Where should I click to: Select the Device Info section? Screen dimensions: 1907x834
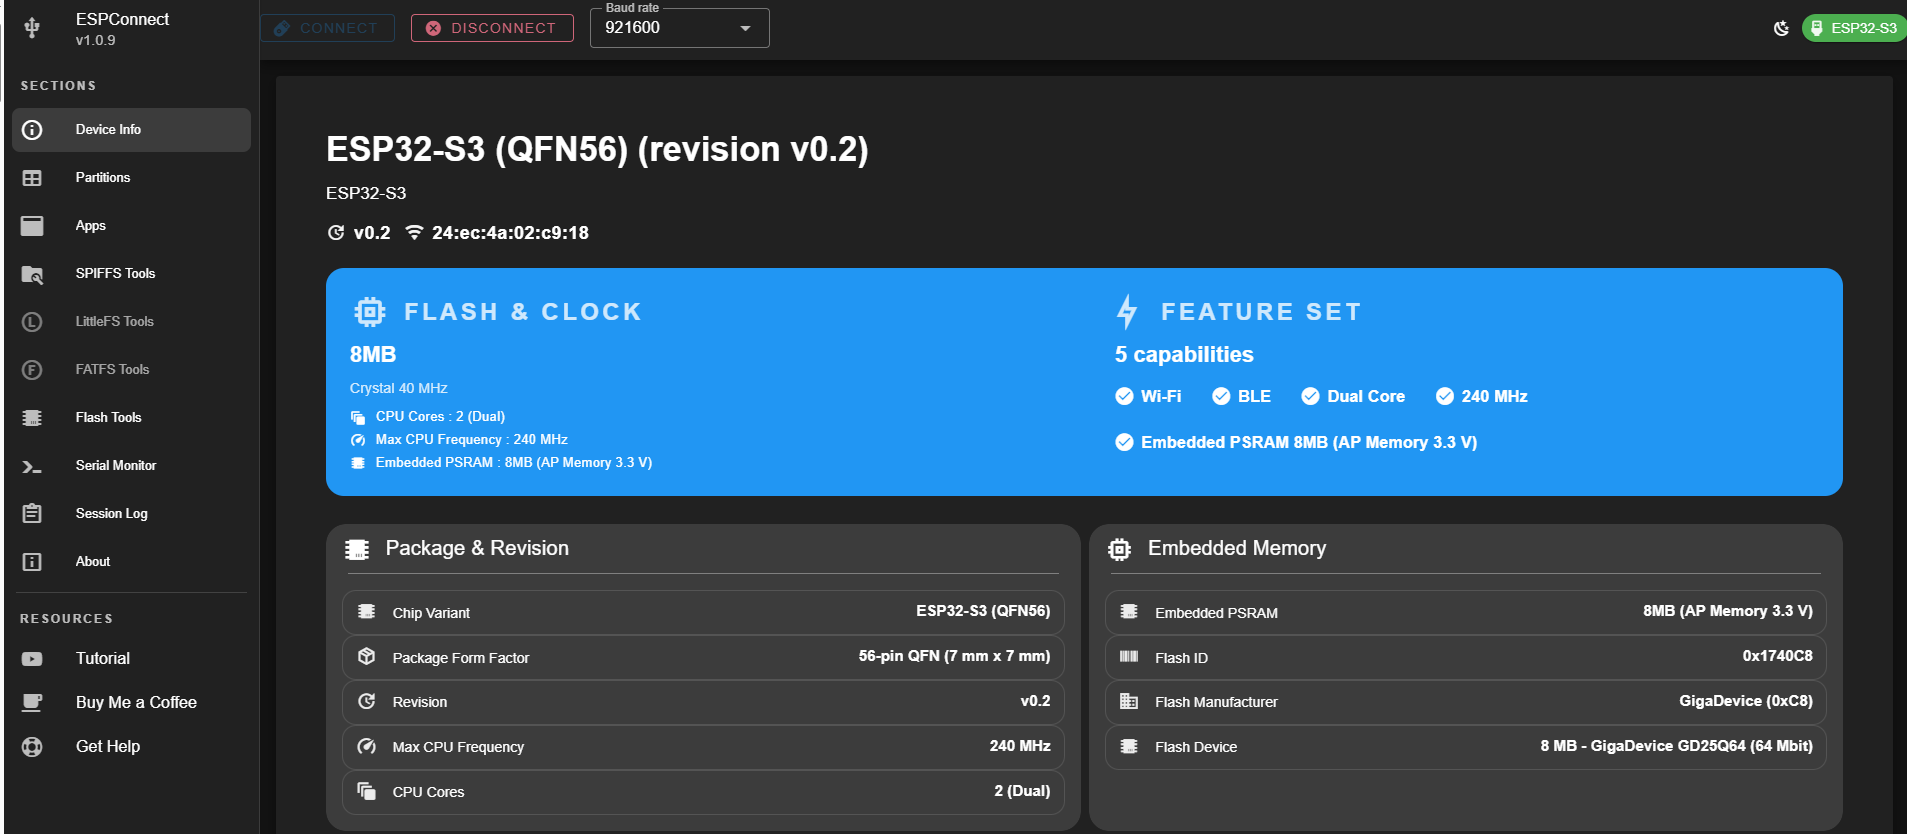coord(108,130)
